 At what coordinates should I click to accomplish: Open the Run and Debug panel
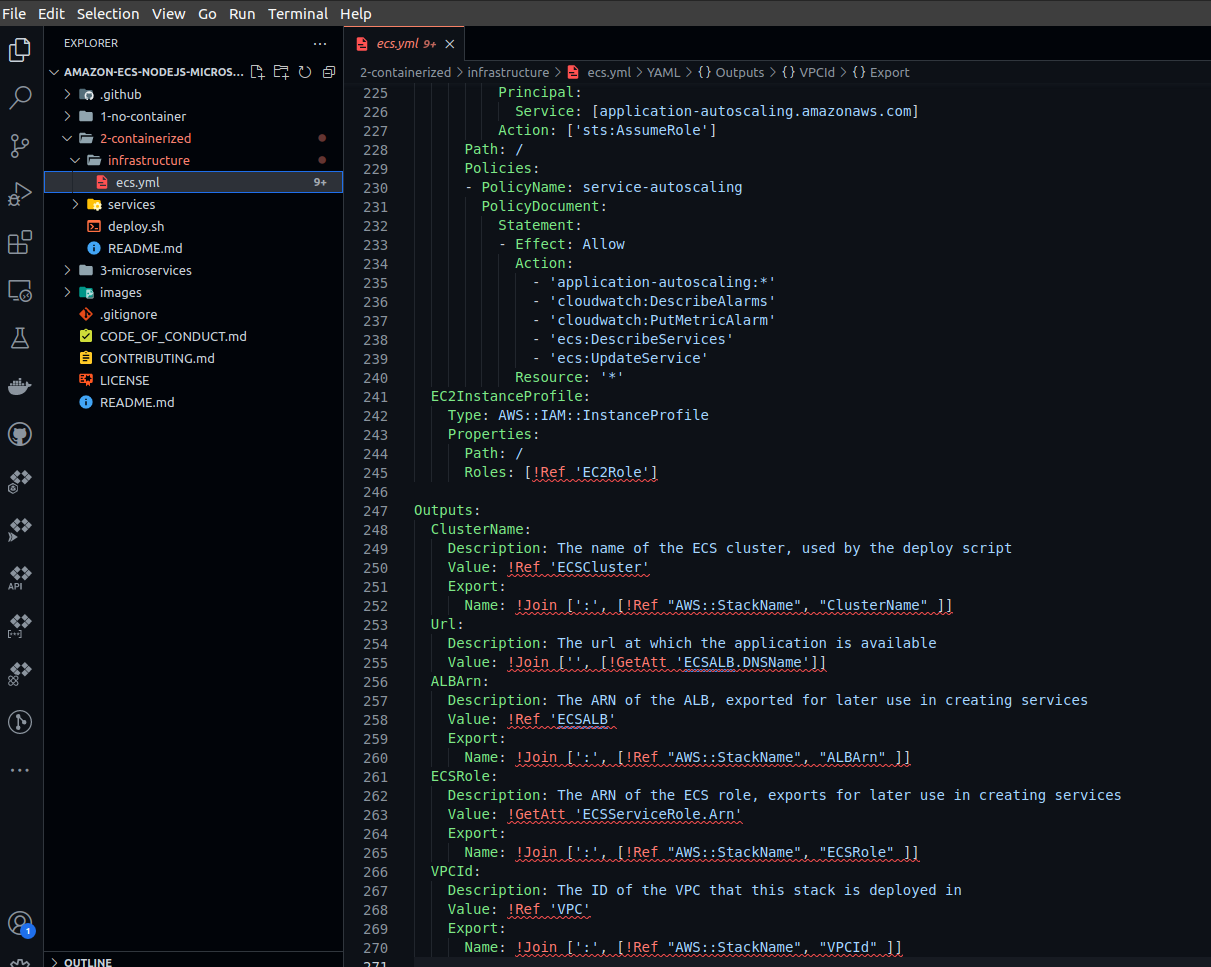[21, 194]
